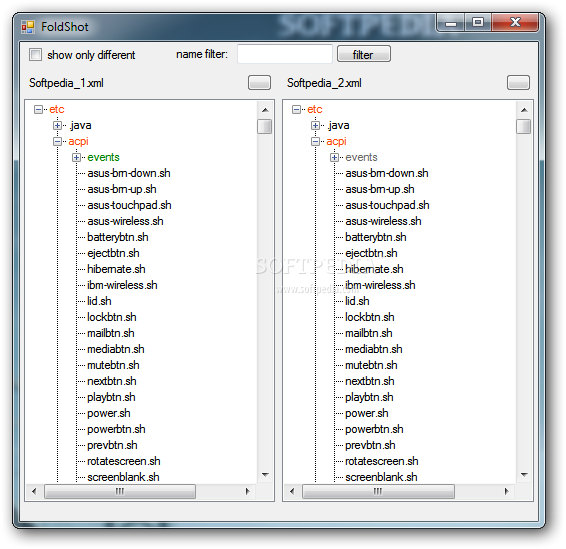
Task: Click the left tree's horizontal scrollbar thumb
Action: coord(120,491)
